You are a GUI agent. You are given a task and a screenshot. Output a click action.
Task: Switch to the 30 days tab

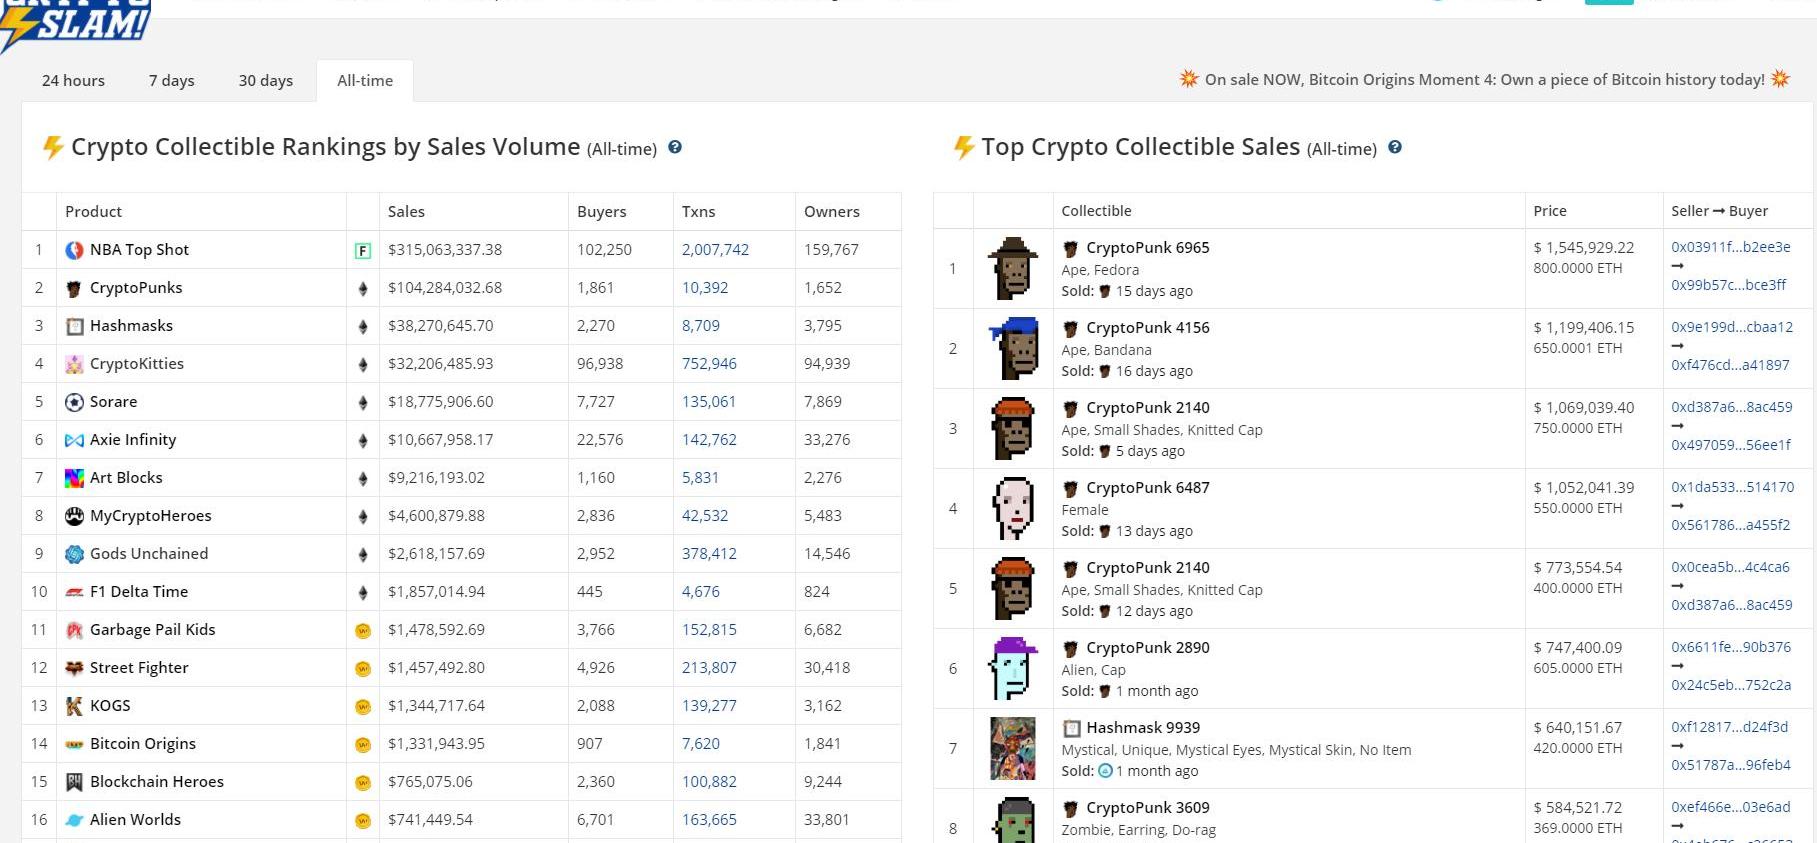[x=265, y=81]
